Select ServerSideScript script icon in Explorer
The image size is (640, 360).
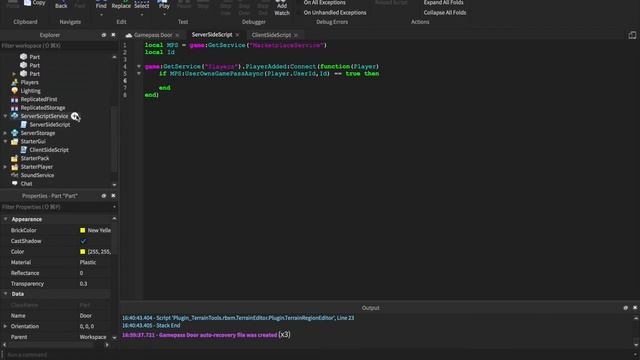(x=24, y=124)
